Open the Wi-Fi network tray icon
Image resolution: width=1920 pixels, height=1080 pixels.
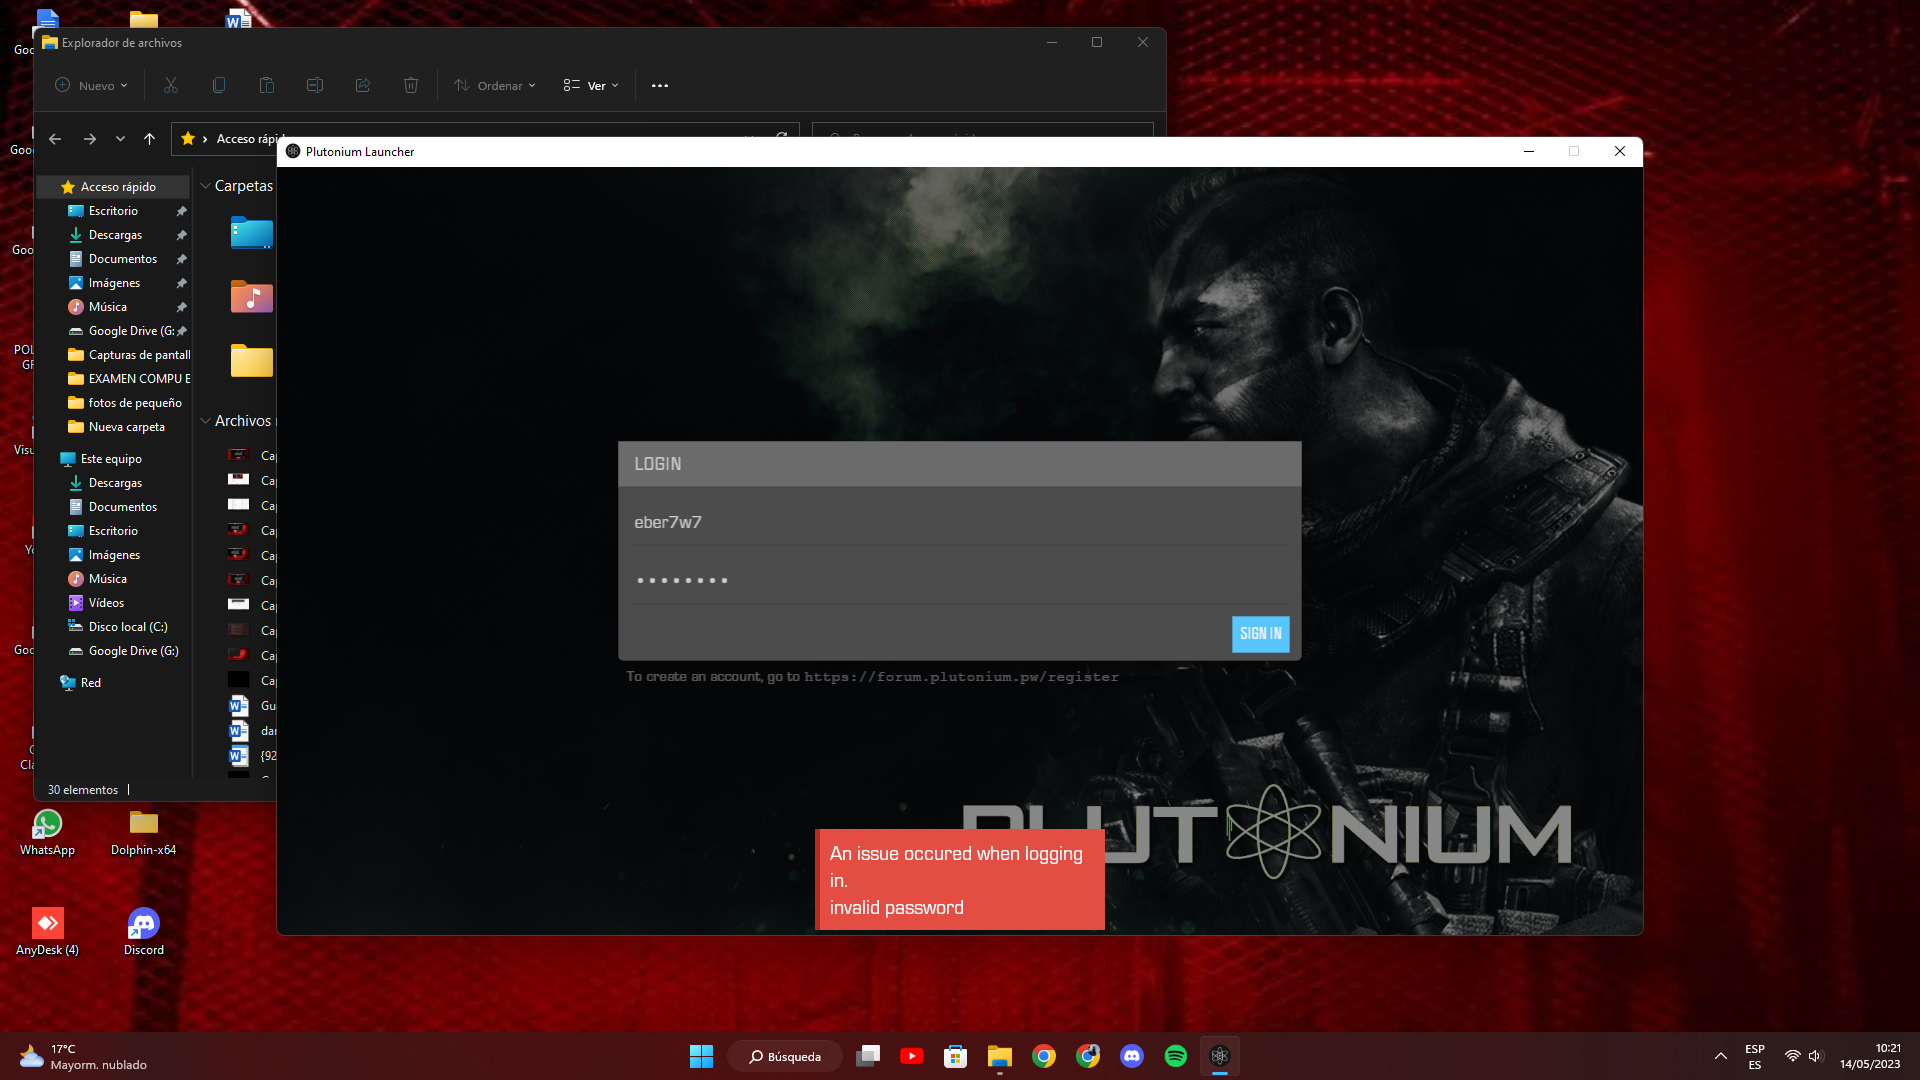pyautogui.click(x=1793, y=1056)
